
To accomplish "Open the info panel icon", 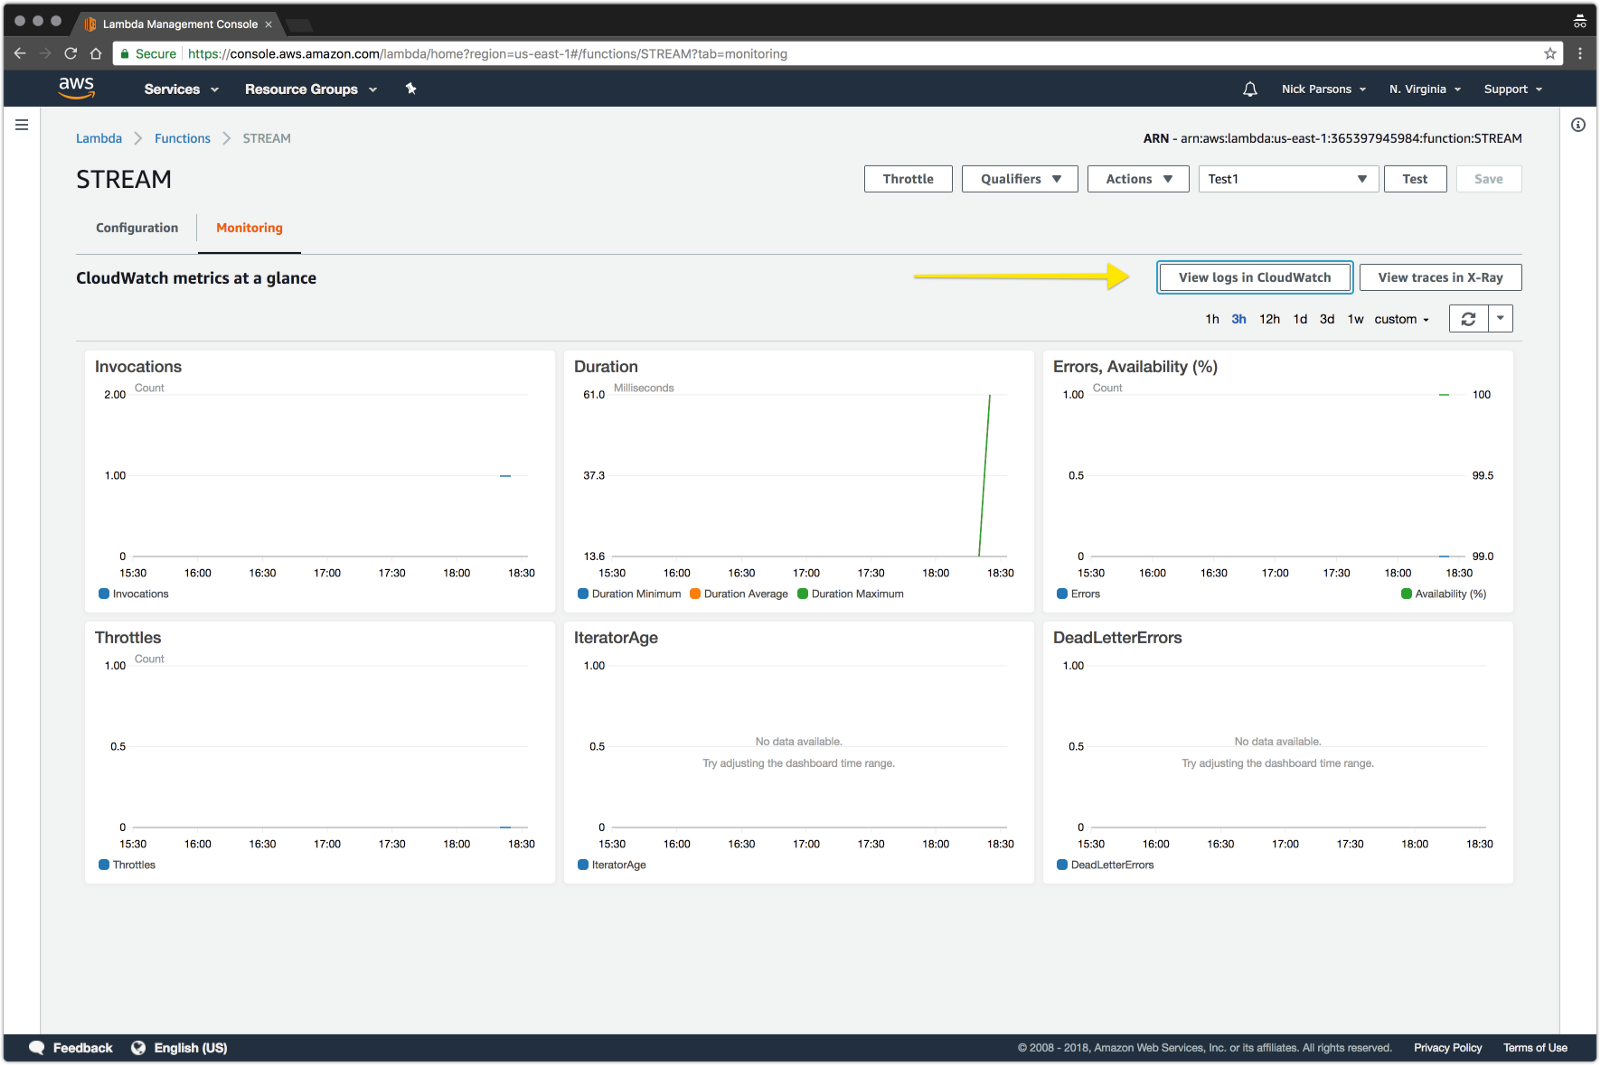I will (1578, 125).
